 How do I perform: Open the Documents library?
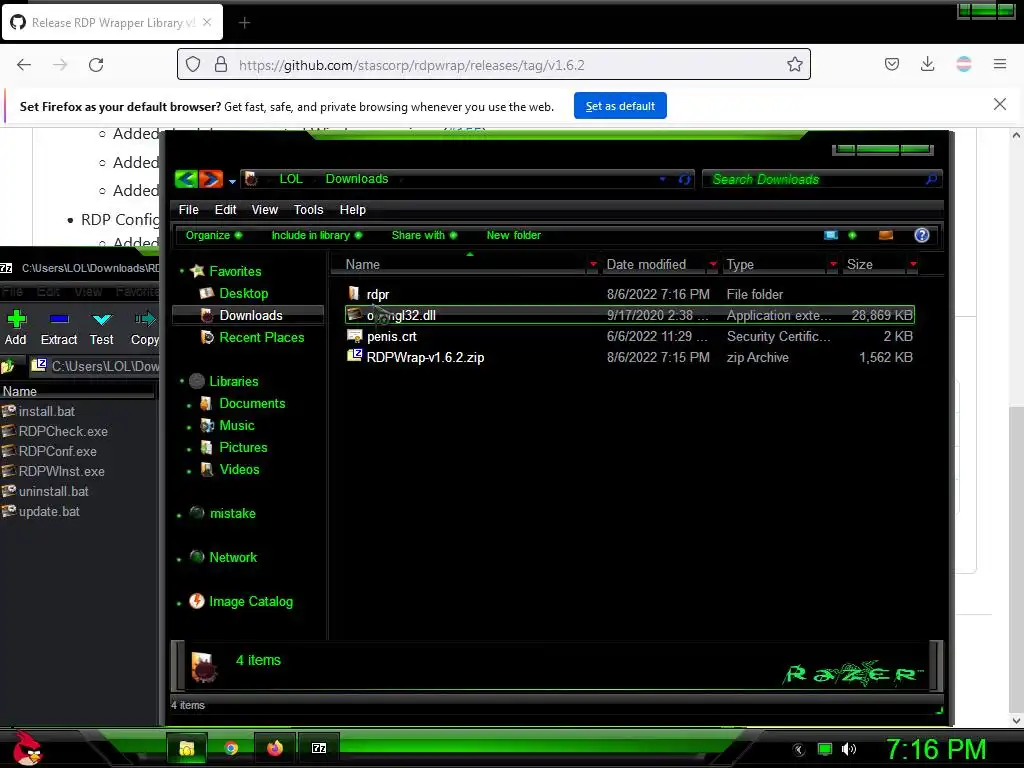tap(252, 404)
